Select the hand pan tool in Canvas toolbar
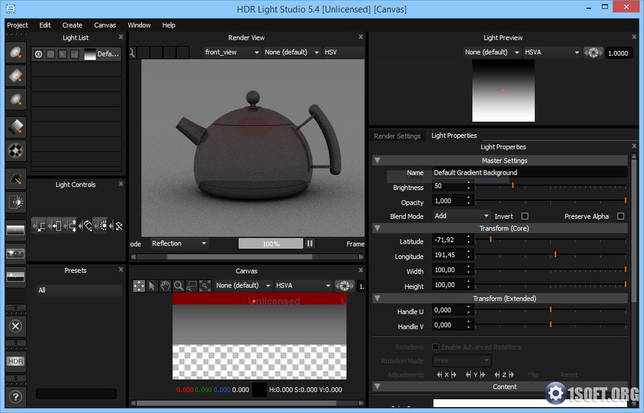Image resolution: width=644 pixels, height=413 pixels. pyautogui.click(x=165, y=286)
